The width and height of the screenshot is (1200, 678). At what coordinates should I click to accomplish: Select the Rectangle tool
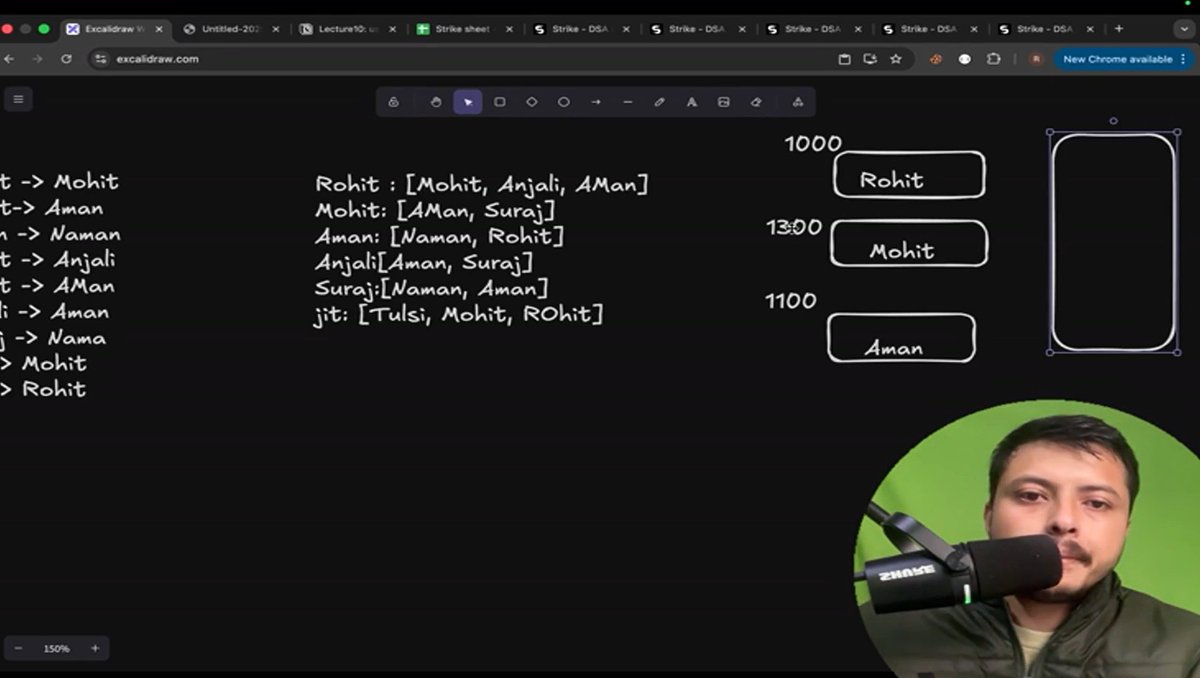500,102
